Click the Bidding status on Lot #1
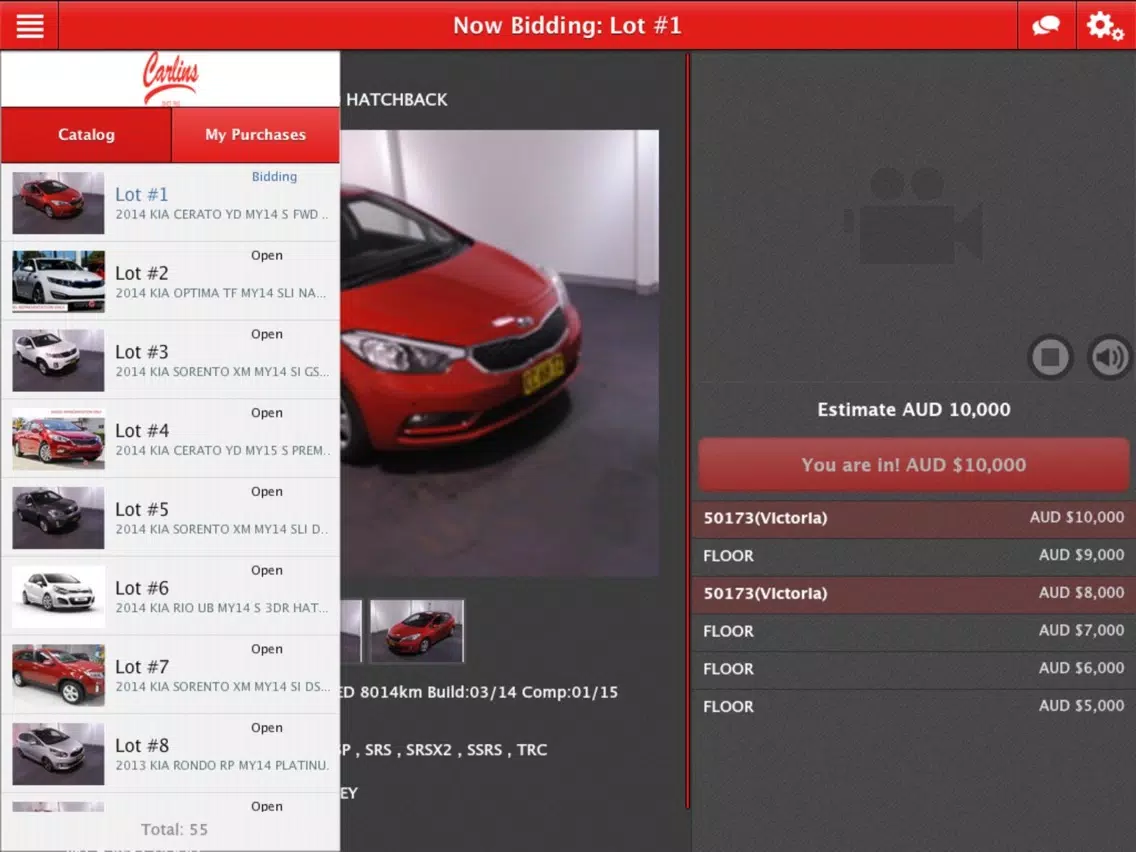Screen dimensions: 1136x852 [274, 177]
